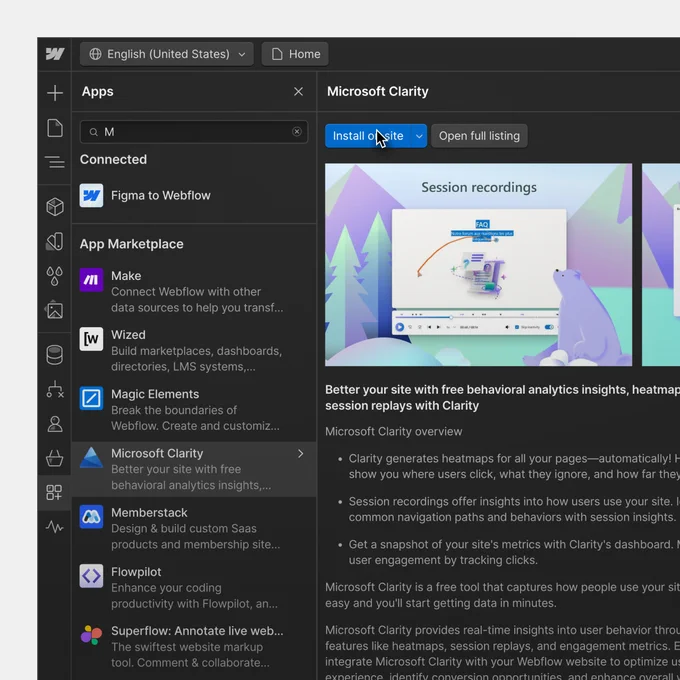Open the Components cube icon
This screenshot has height=680, width=680.
click(x=55, y=206)
